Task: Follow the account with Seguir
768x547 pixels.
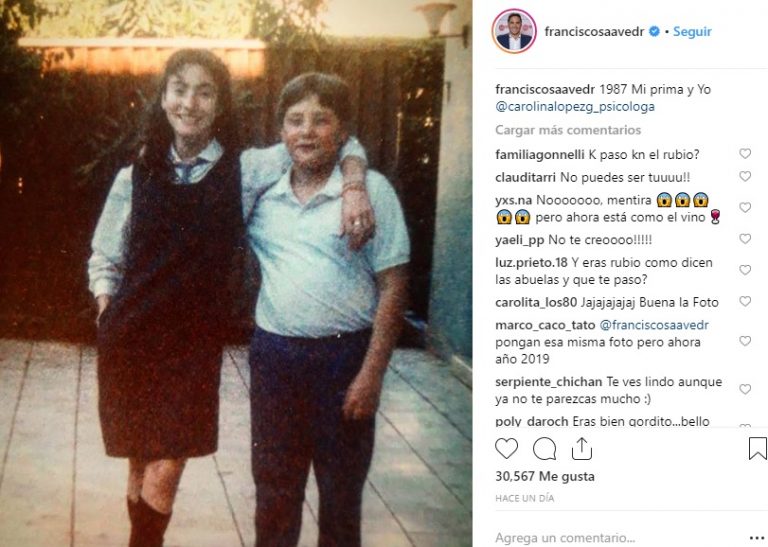Action: pyautogui.click(x=692, y=31)
